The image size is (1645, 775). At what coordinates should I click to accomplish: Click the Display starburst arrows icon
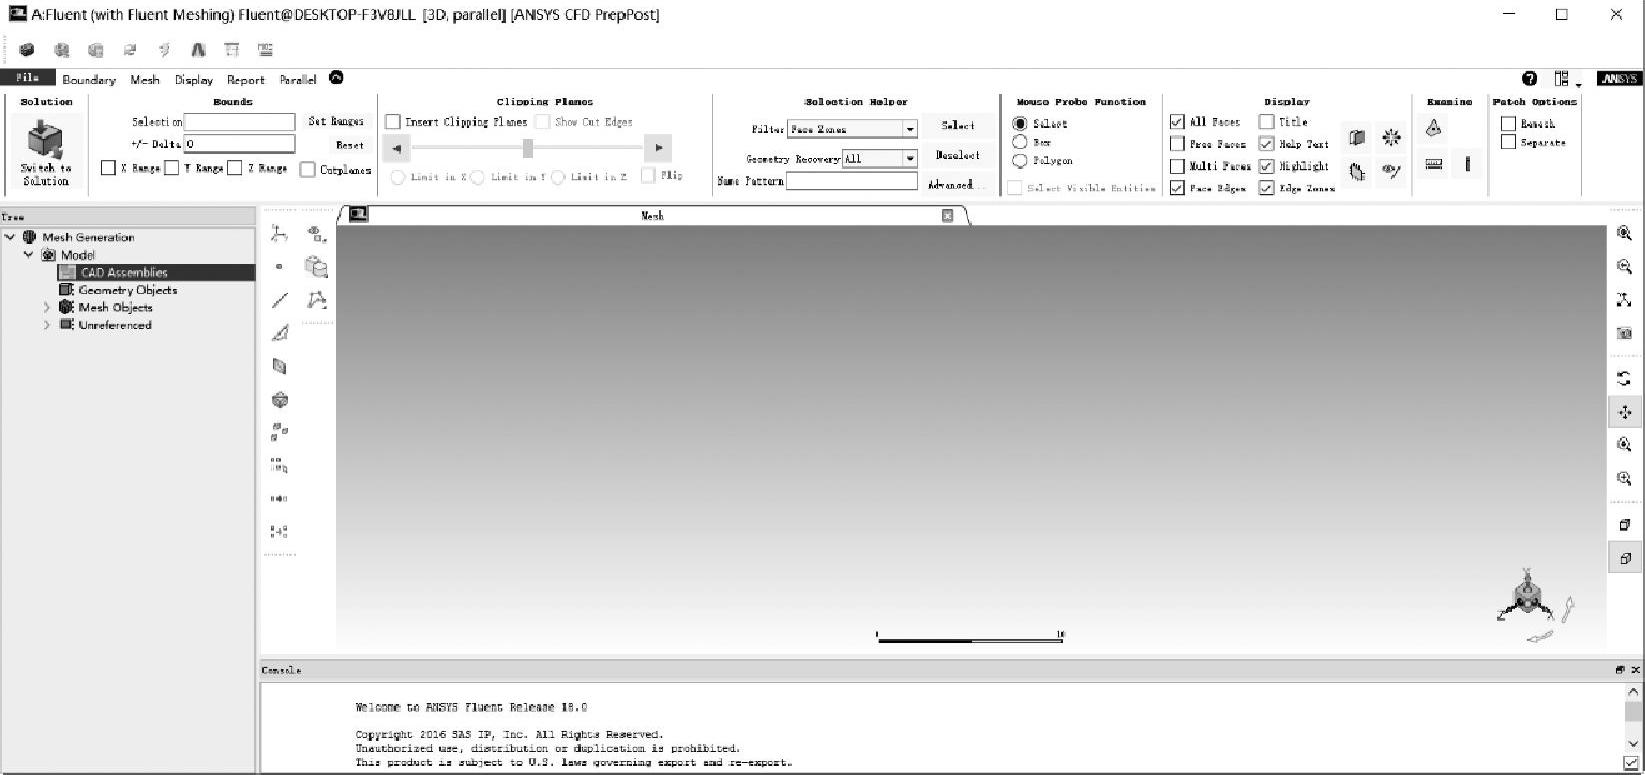pos(1391,137)
